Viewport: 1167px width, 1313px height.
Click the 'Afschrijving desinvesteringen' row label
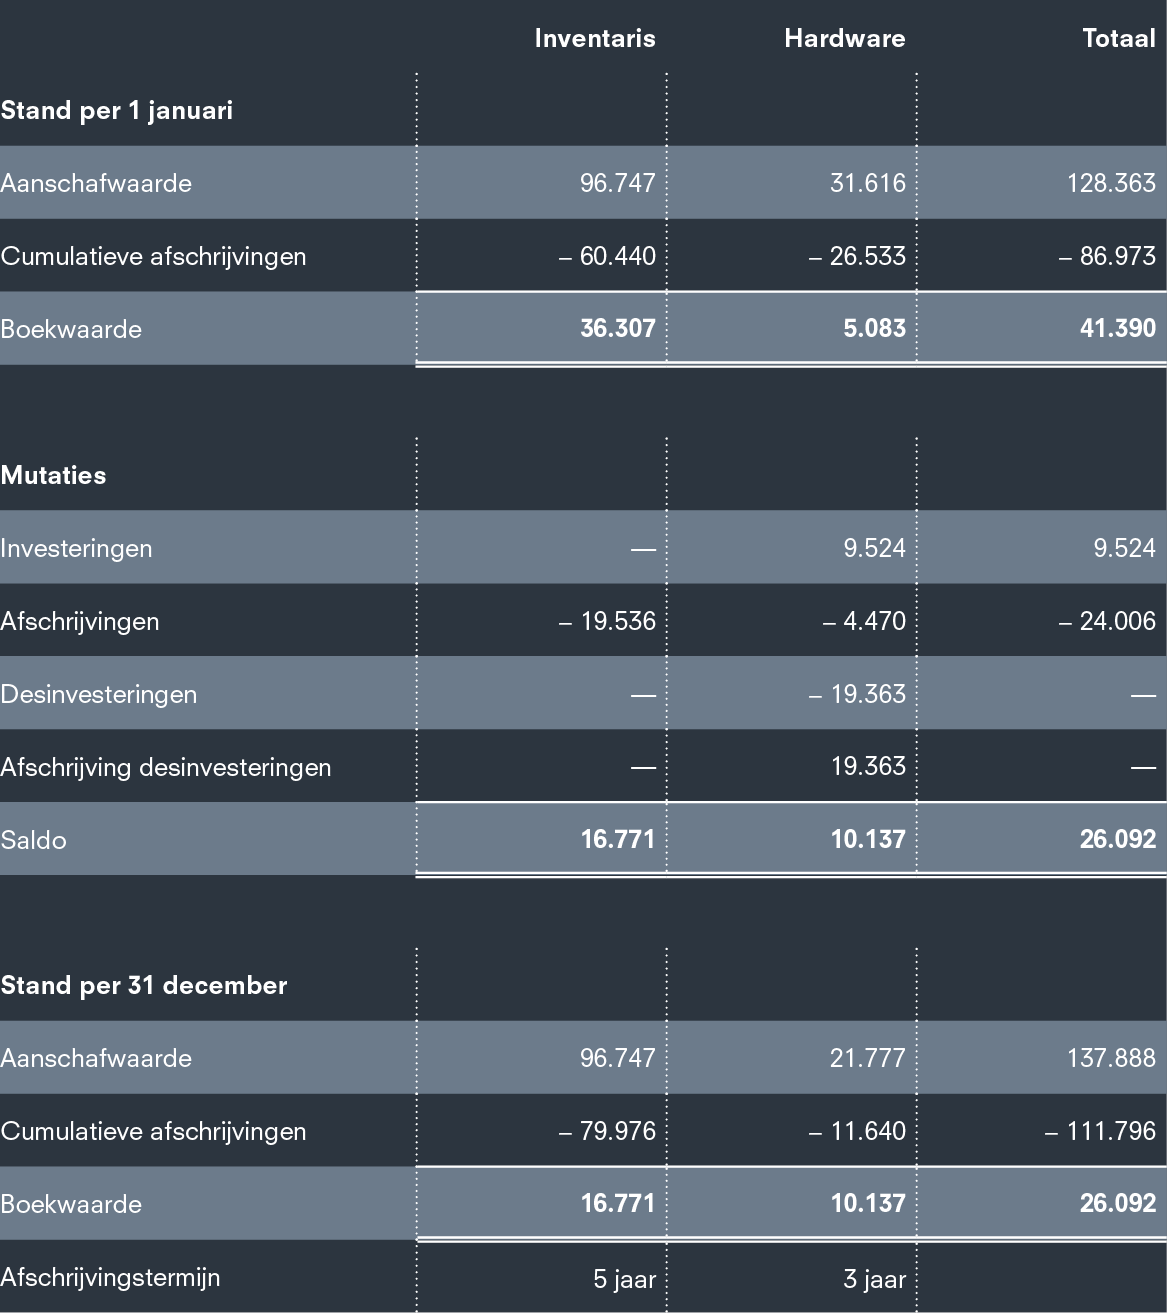click(x=166, y=767)
